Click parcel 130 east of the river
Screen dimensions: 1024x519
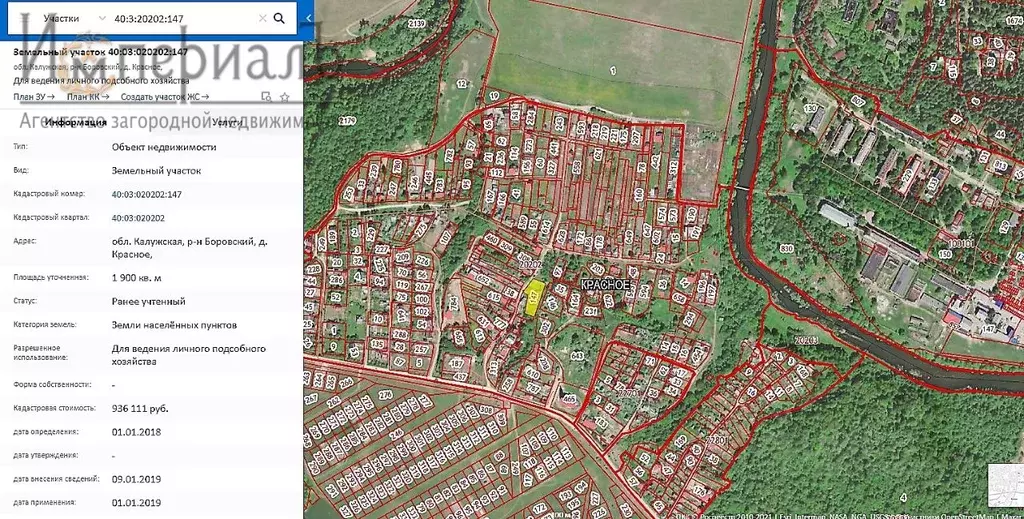coord(809,109)
